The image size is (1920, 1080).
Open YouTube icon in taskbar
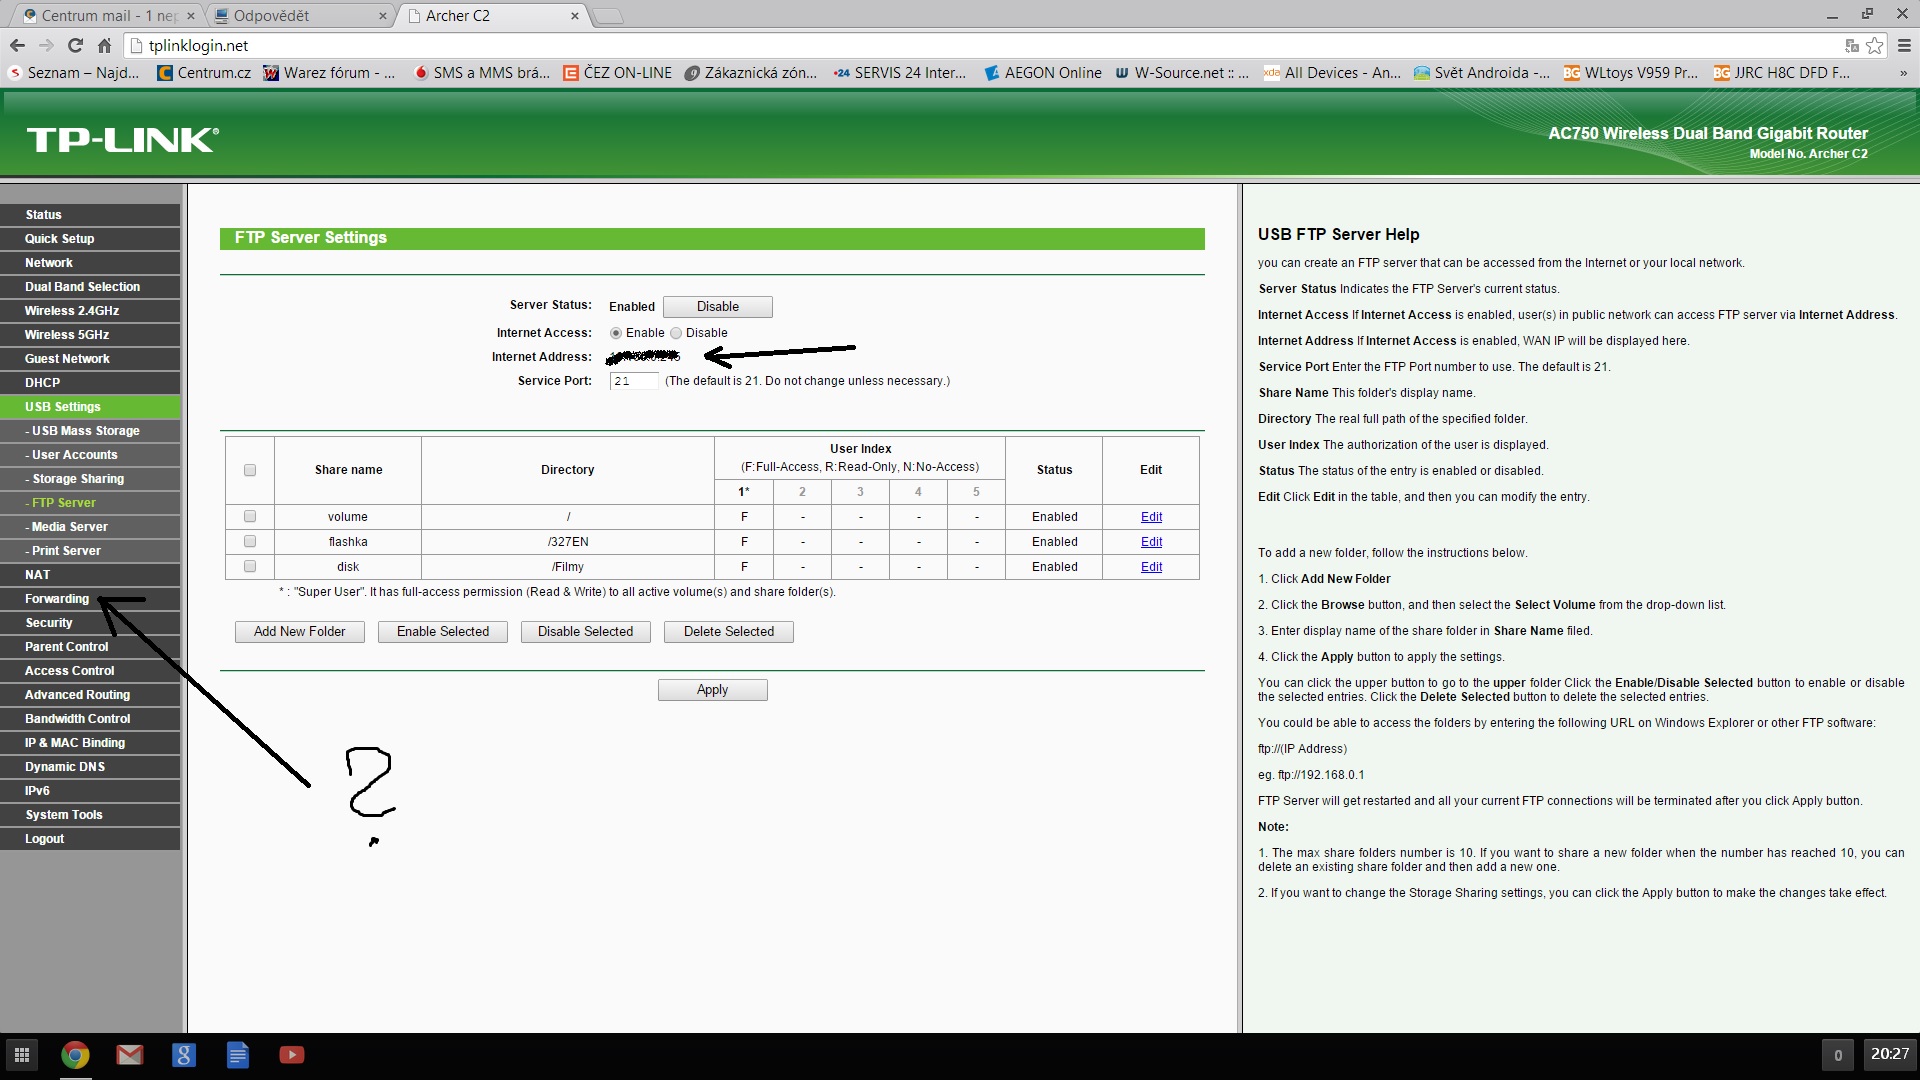point(291,1055)
